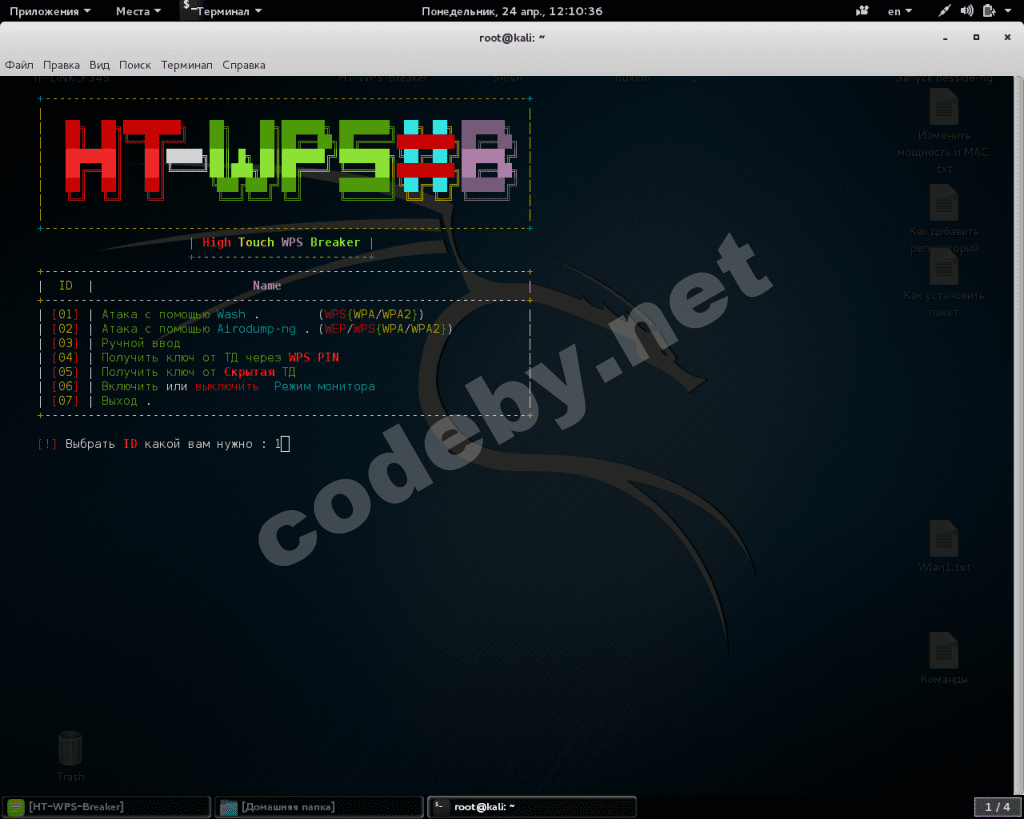Select the Trash icon on desktop
This screenshot has width=1024, height=819.
(70, 756)
